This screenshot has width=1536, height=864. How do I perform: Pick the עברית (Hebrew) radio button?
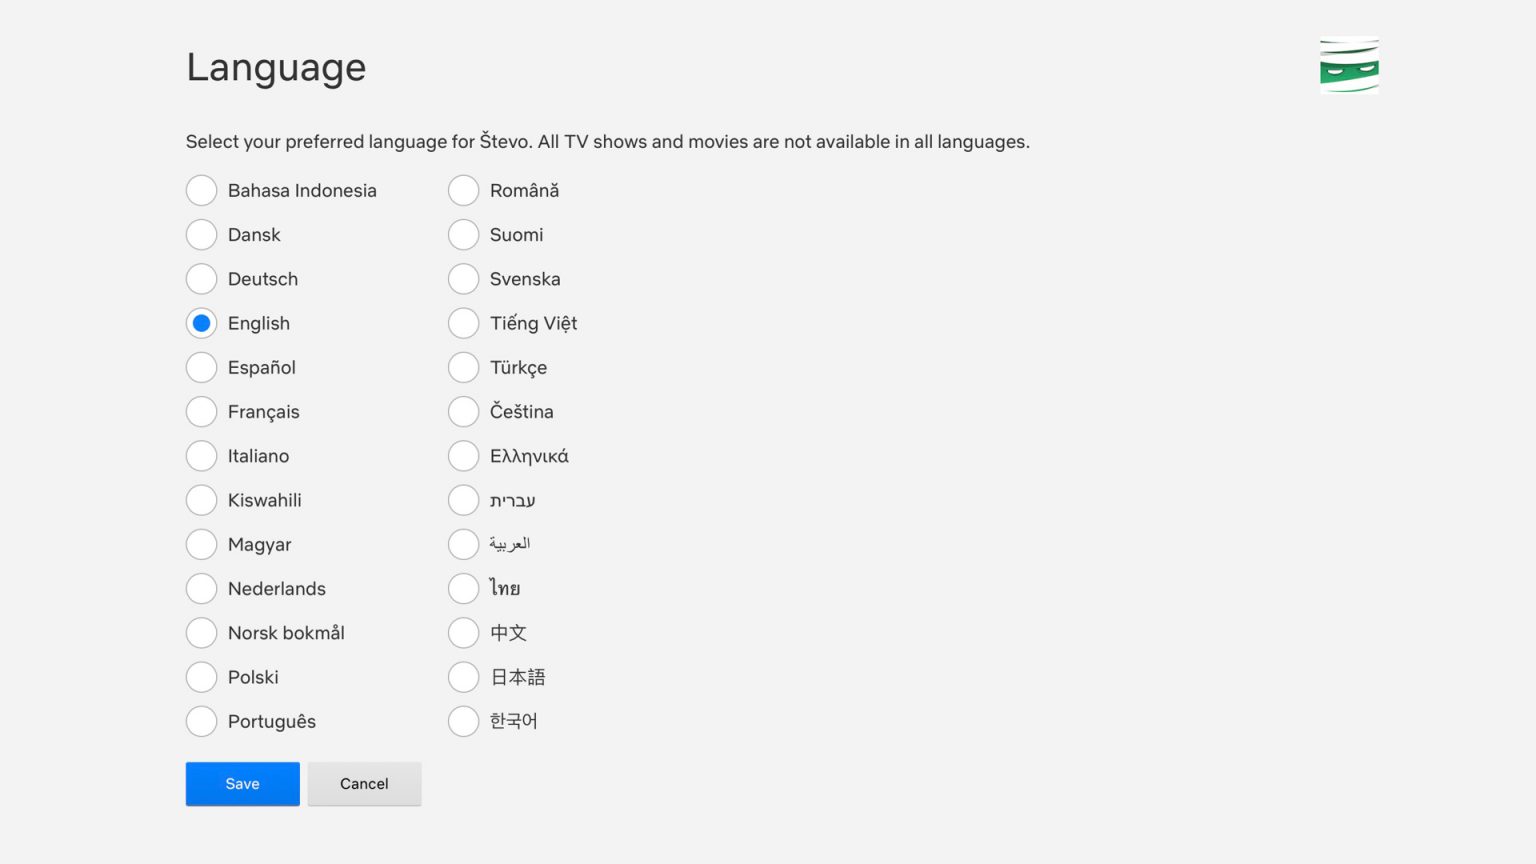463,500
